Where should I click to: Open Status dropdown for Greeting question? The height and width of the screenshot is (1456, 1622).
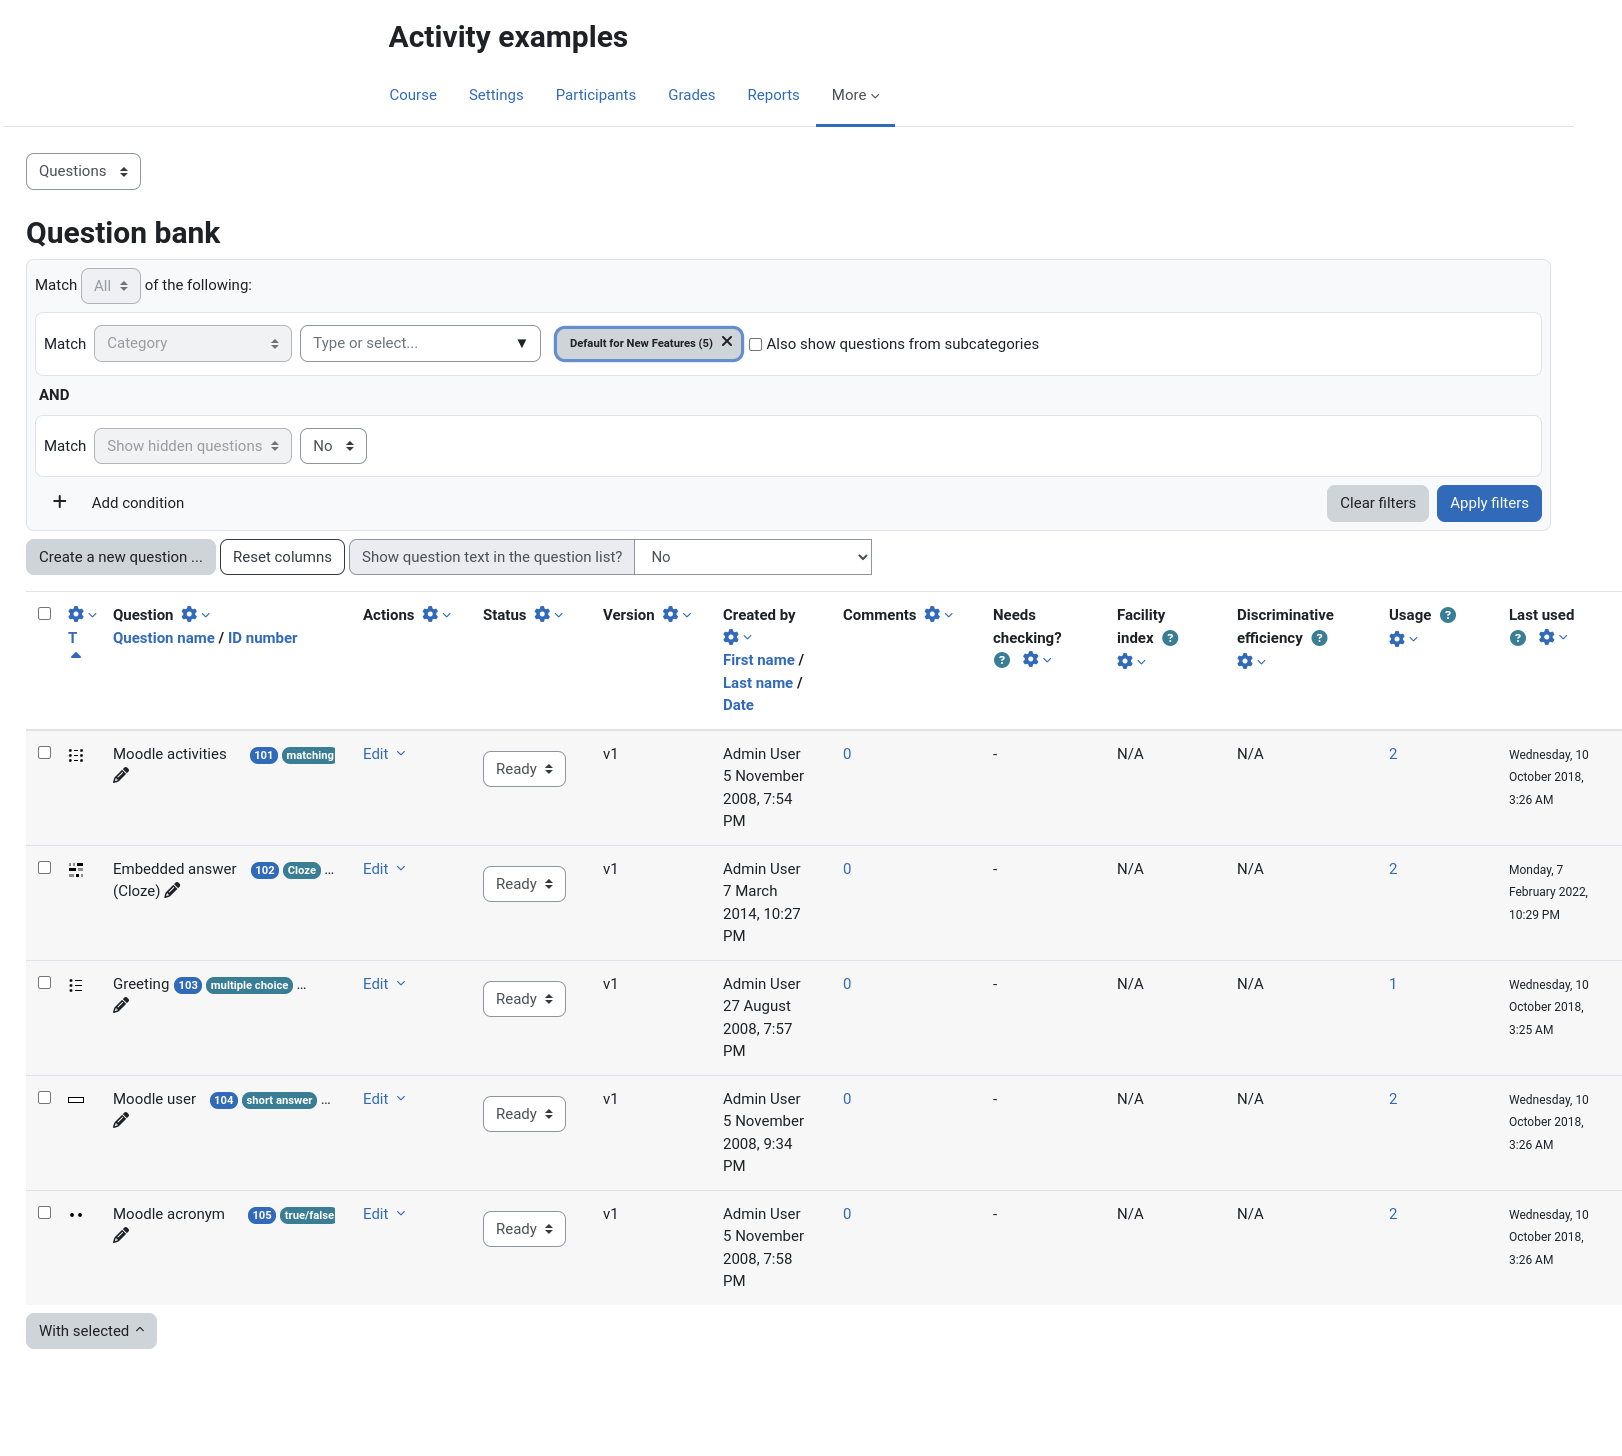point(524,999)
